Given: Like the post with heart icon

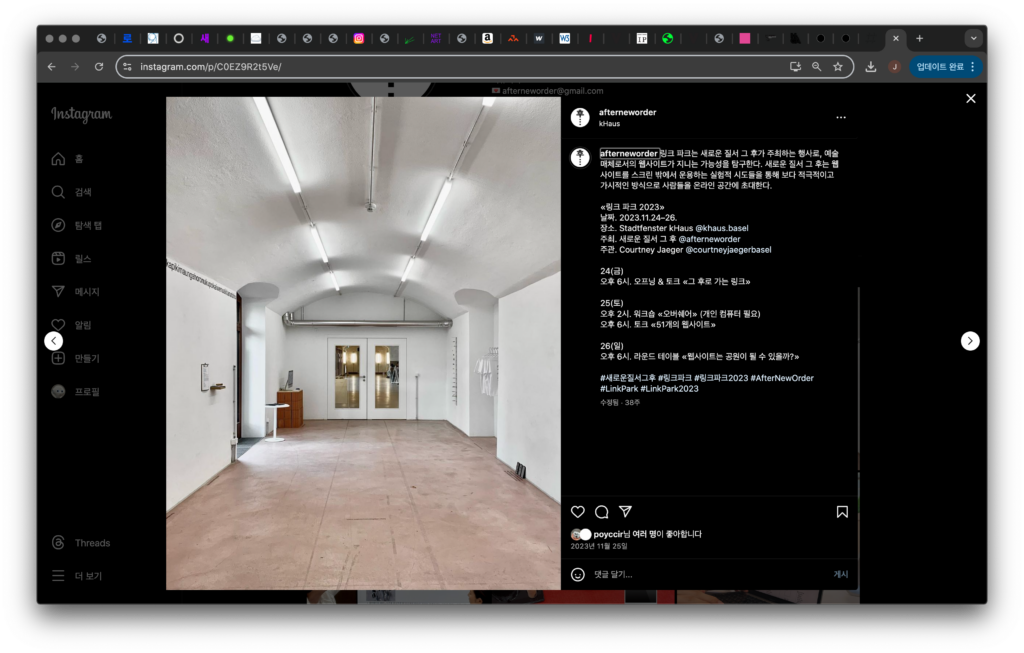Looking at the screenshot, I should 578,512.
